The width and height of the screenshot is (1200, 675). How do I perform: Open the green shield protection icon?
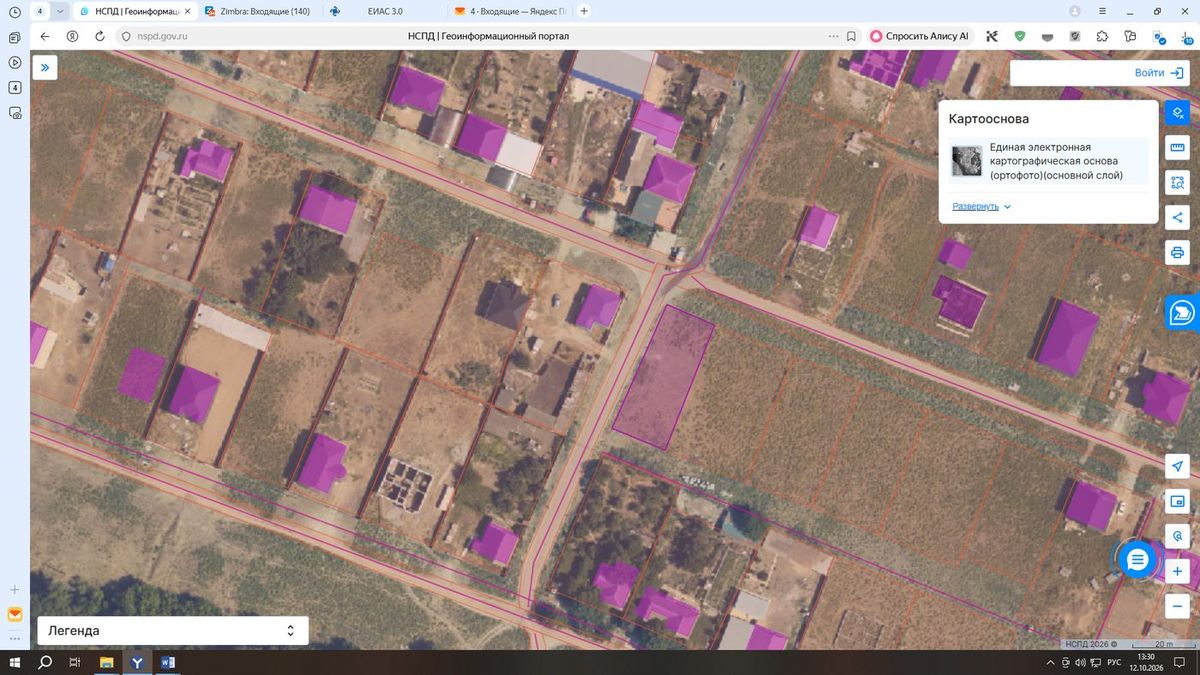[1020, 36]
